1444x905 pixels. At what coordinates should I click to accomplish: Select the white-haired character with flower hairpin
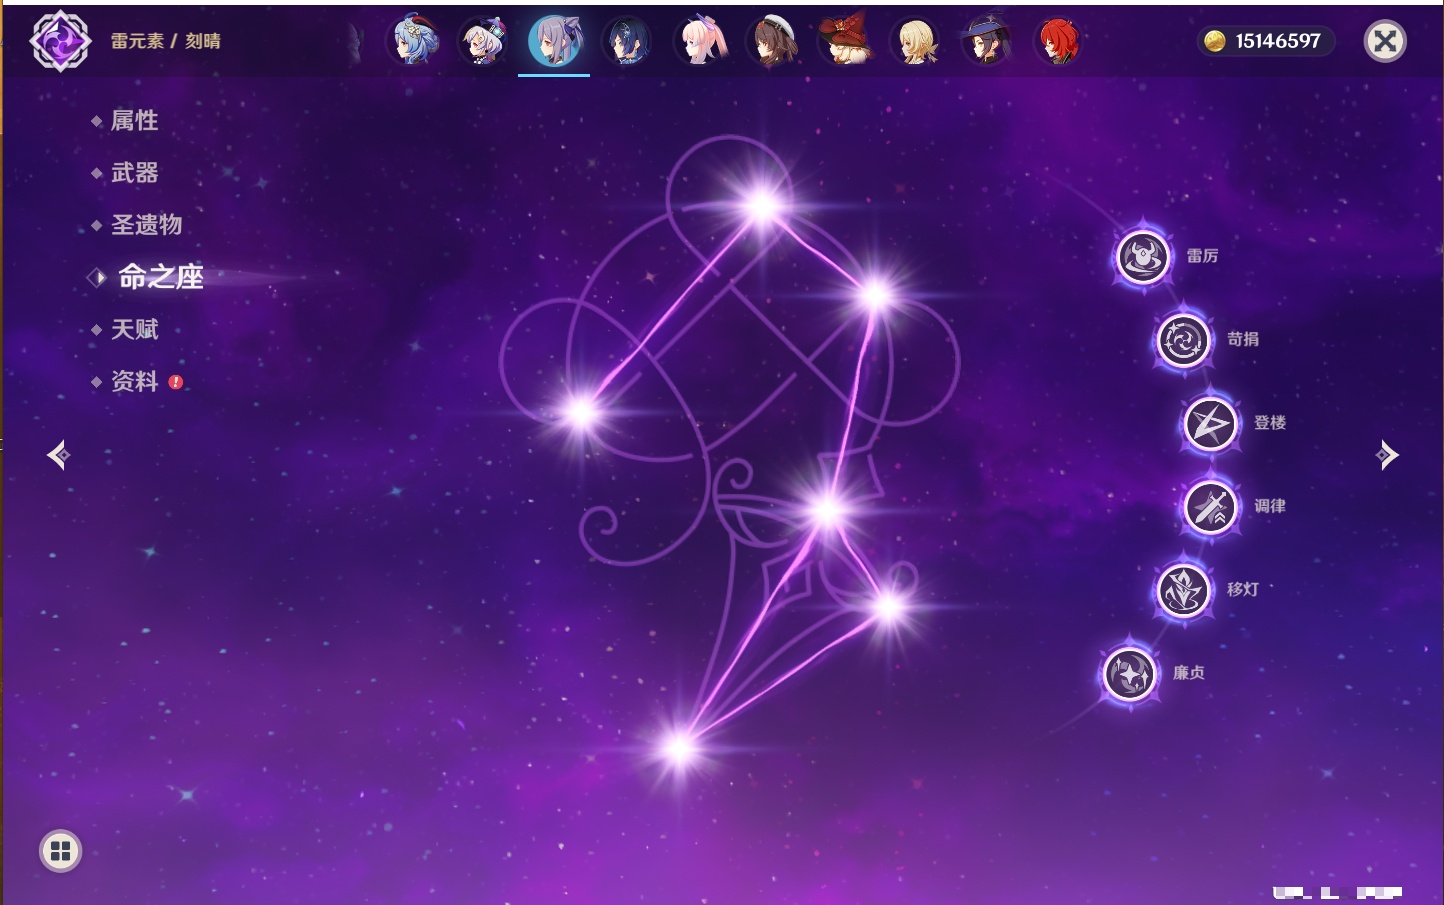[484, 42]
